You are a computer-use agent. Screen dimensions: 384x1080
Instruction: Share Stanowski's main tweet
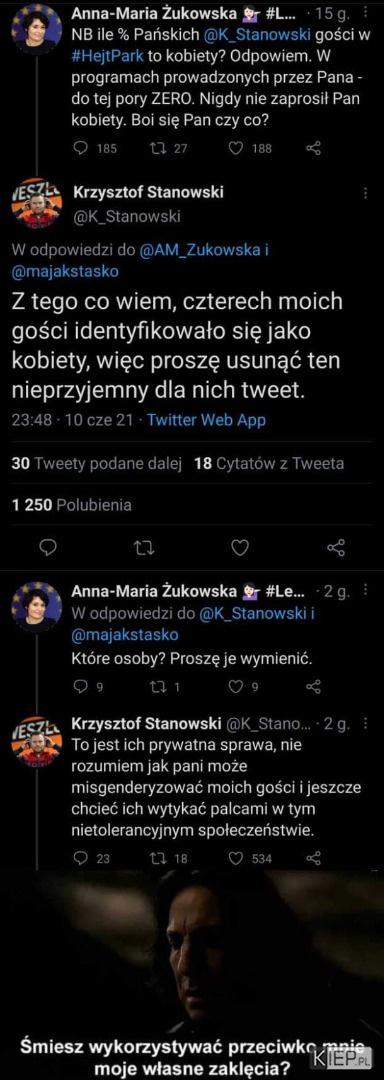click(336, 548)
